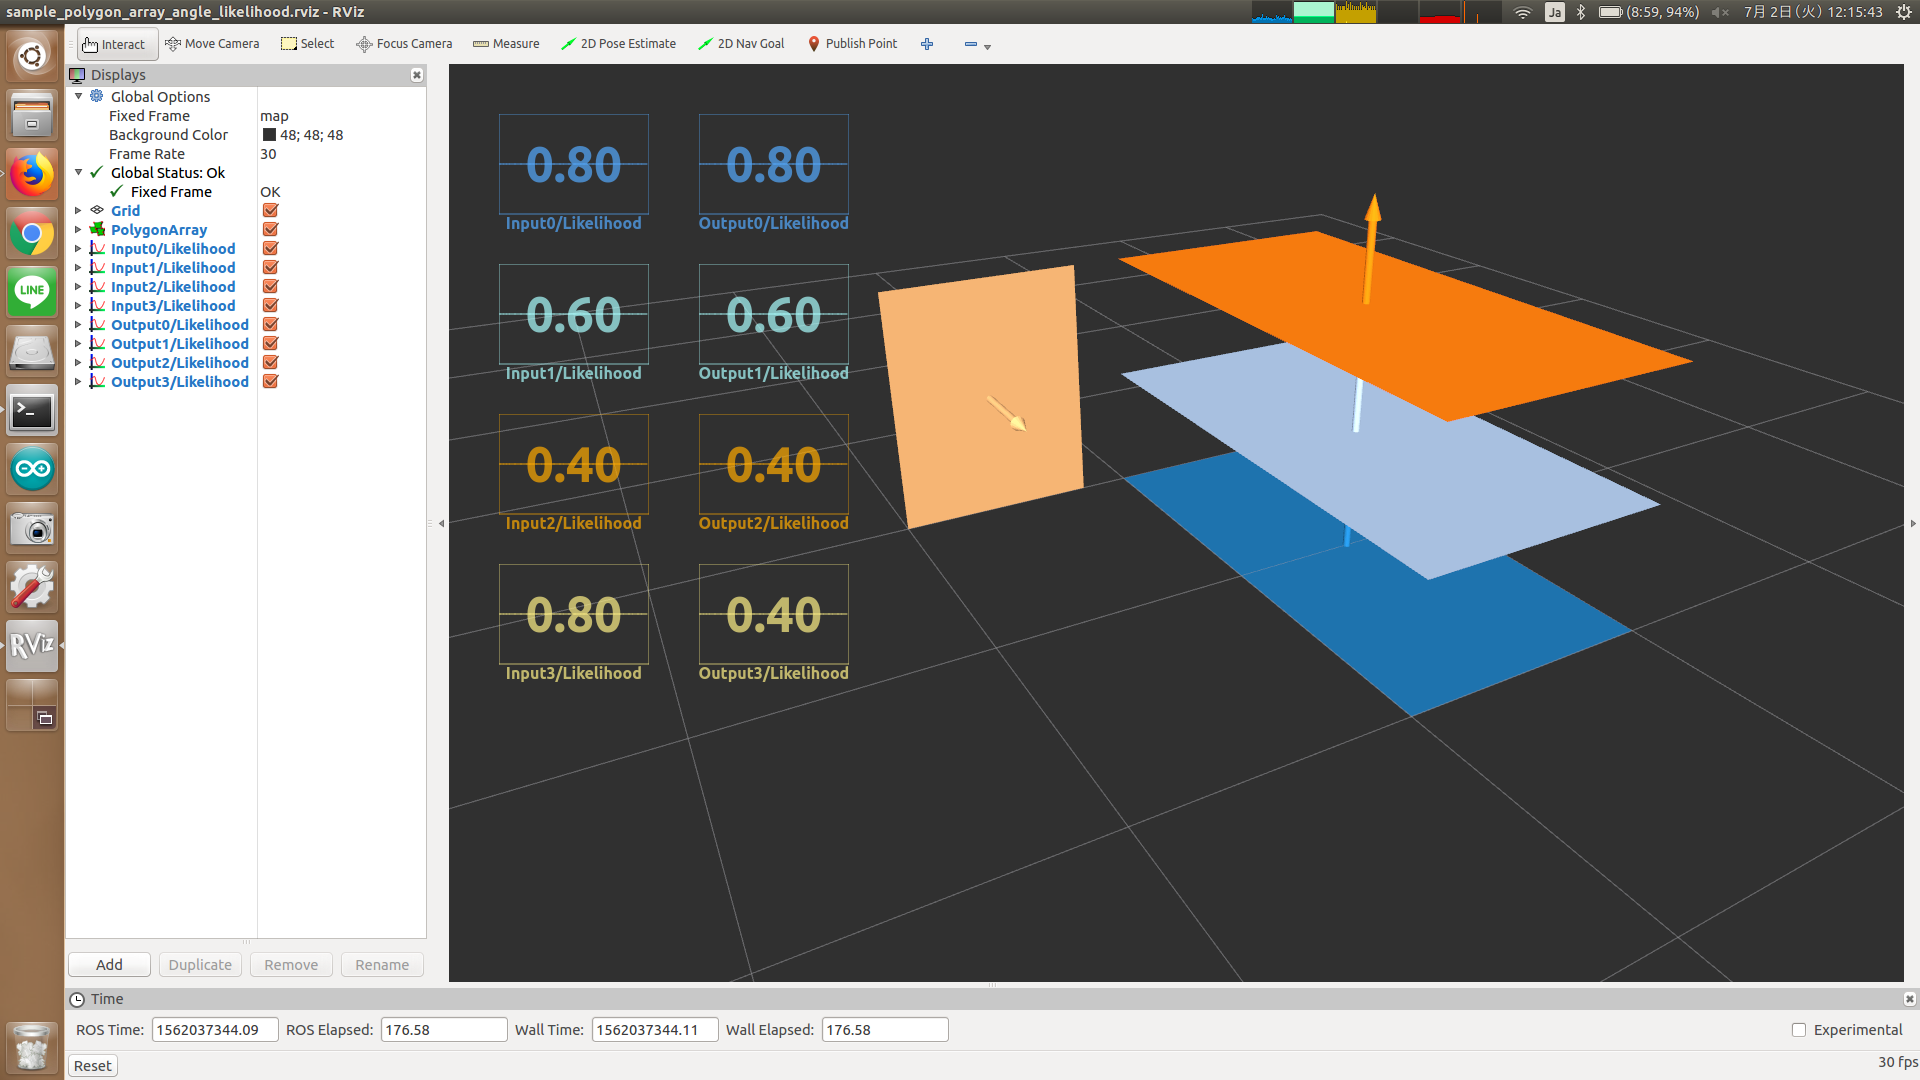Expand Output2/Likelihood tree node
Image resolution: width=1920 pixels, height=1080 pixels.
click(79, 362)
